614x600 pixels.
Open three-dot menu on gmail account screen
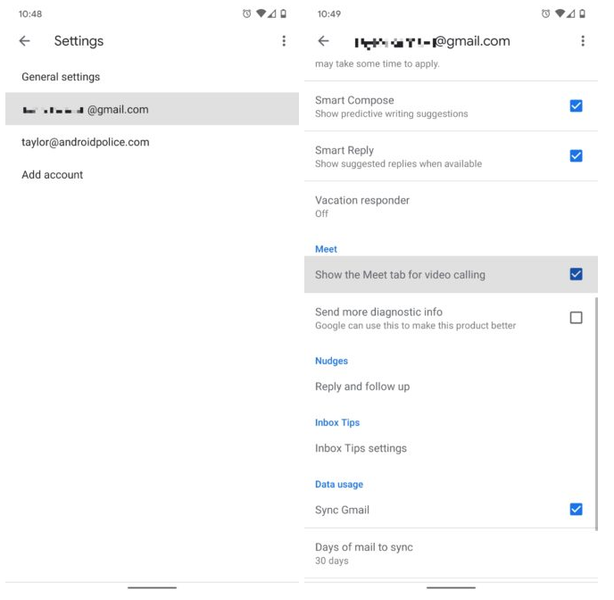click(x=583, y=41)
